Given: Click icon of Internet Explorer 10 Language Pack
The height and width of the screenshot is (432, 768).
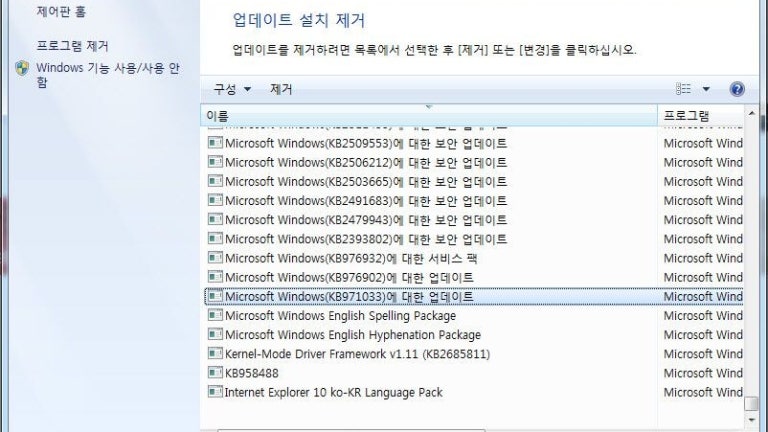Looking at the screenshot, I should 215,391.
